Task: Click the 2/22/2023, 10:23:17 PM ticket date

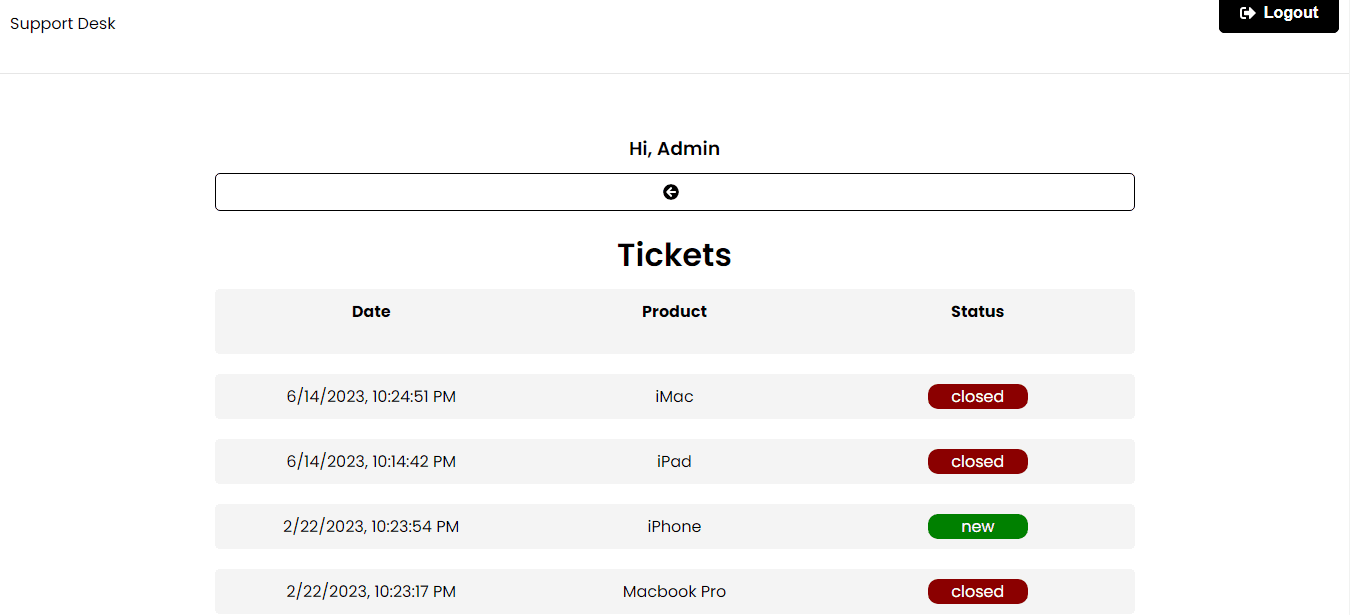Action: click(x=371, y=592)
